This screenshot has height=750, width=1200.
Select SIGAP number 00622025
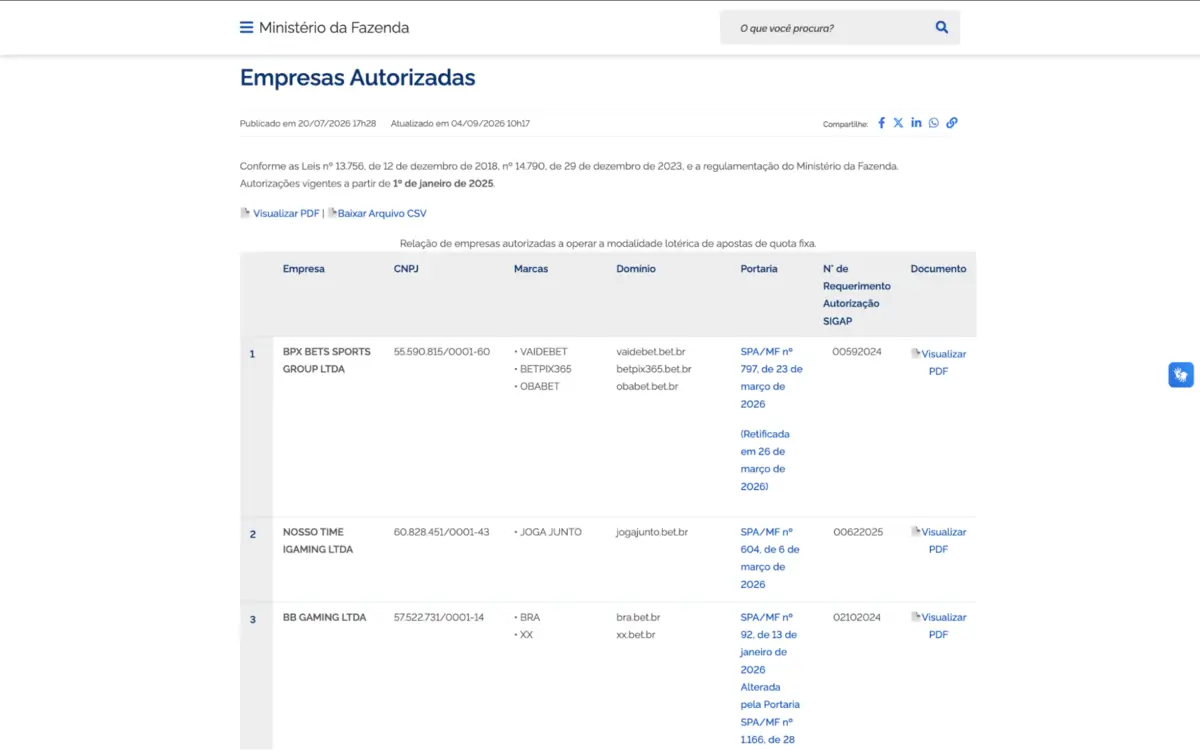(x=858, y=532)
